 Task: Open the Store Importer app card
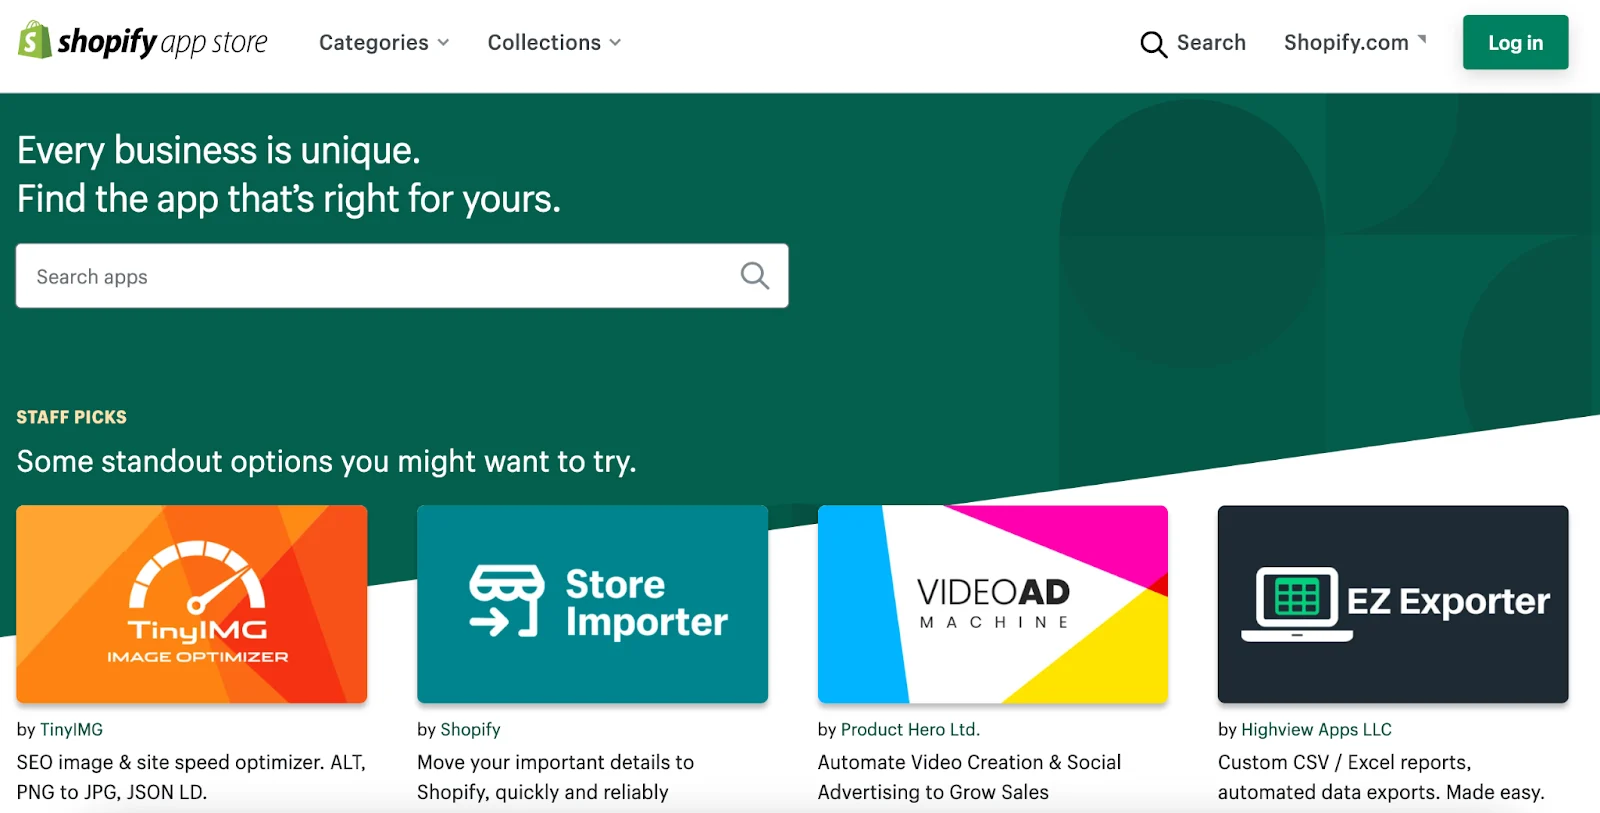coord(592,604)
